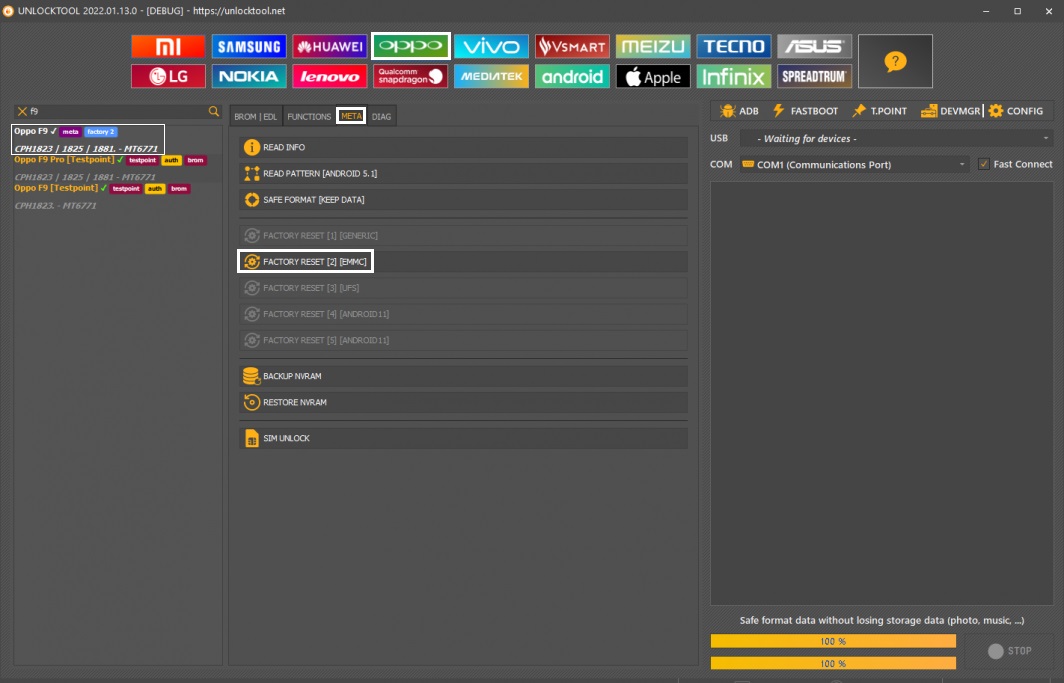The height and width of the screenshot is (683, 1064).
Task: Click READ PATTERN [ANDROID 5.1]
Action: pos(463,174)
